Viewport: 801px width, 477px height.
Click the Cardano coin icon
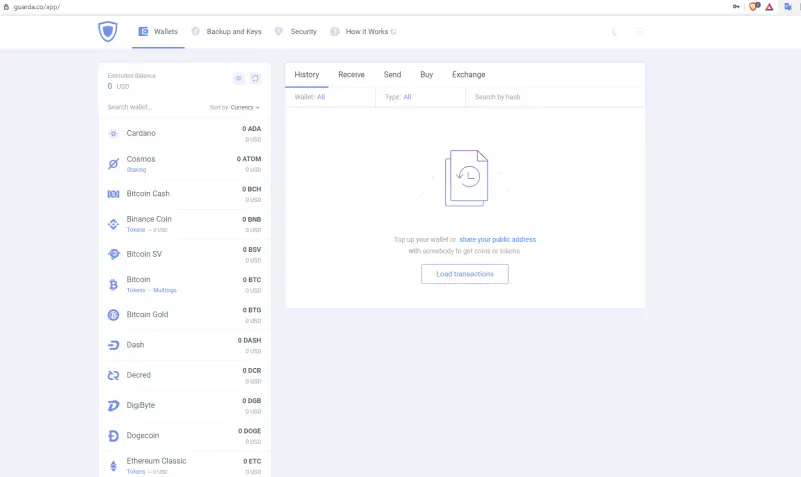pyautogui.click(x=113, y=133)
